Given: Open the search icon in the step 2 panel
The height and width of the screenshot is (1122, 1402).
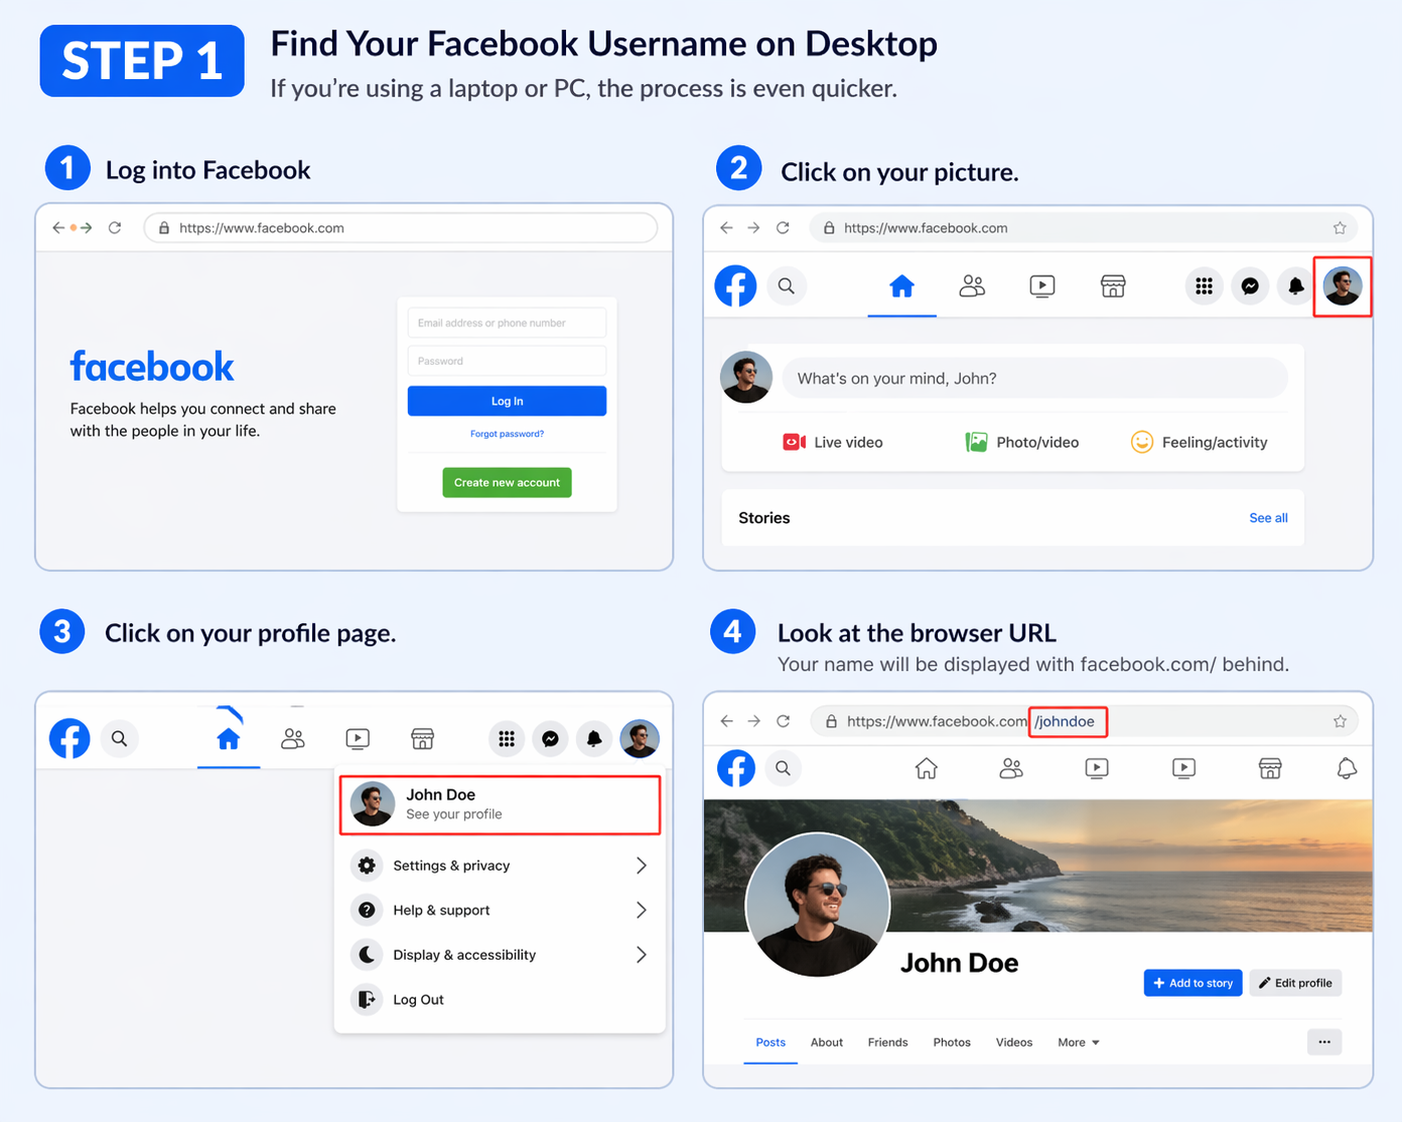Looking at the screenshot, I should click(787, 286).
